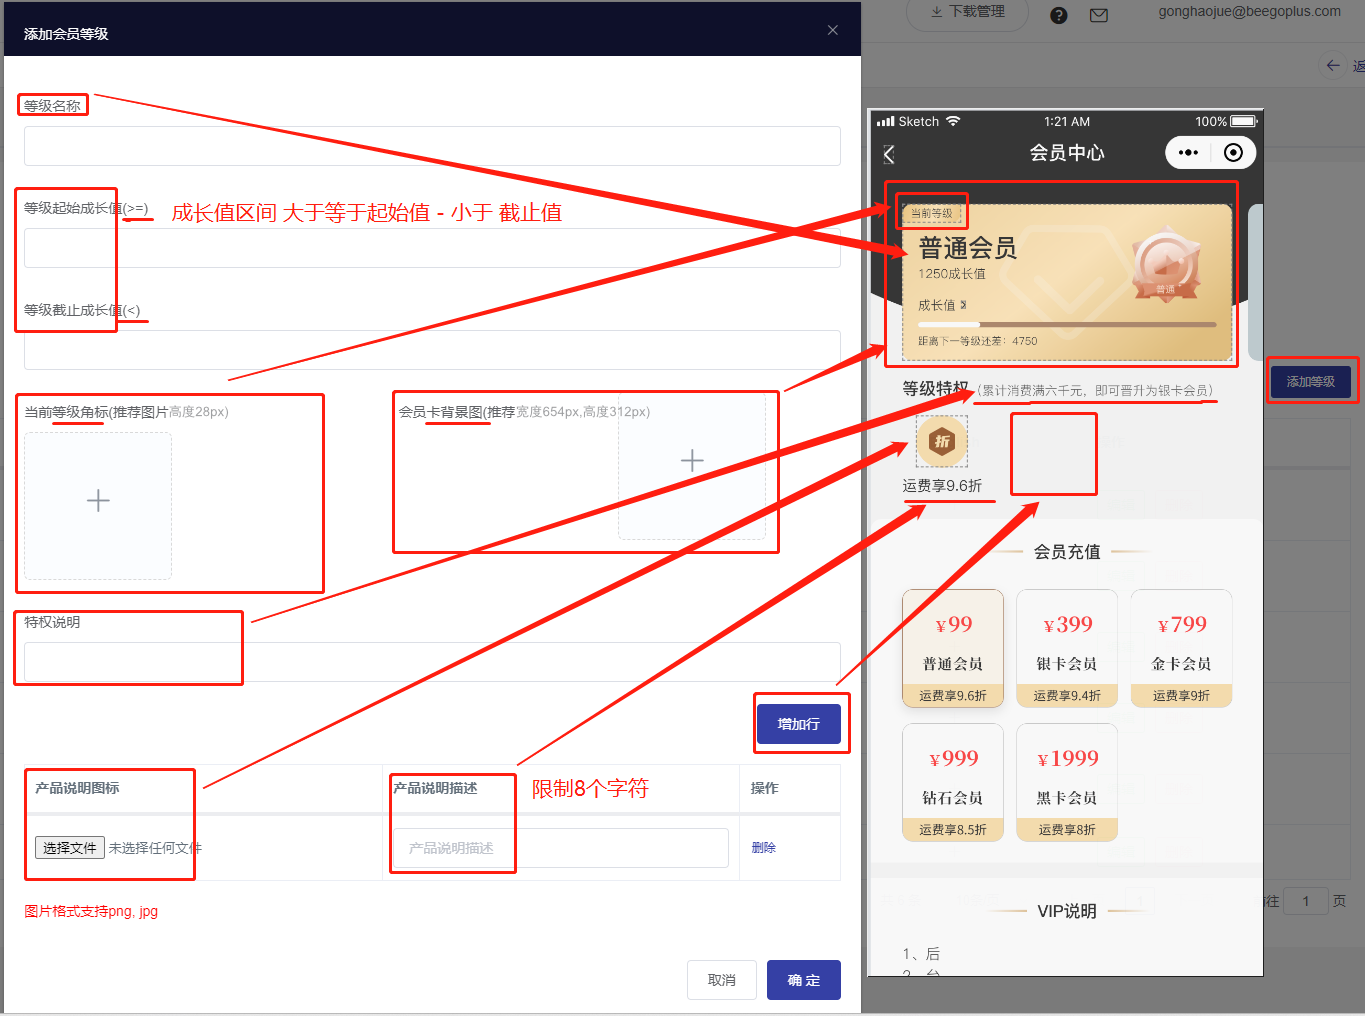Click 产品说明图标 column header
This screenshot has height=1016, width=1365.
click(77, 788)
